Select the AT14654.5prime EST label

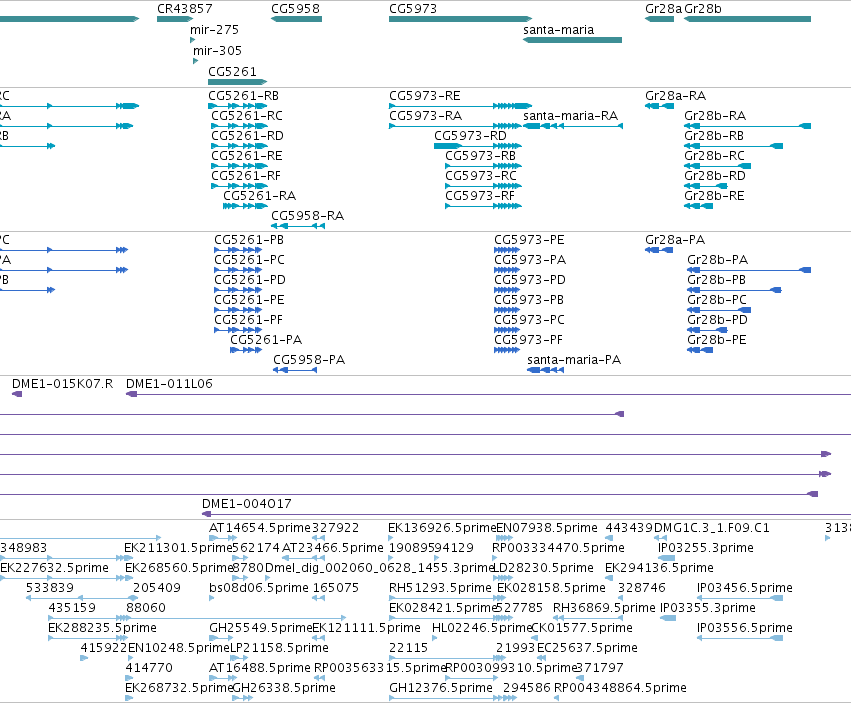pyautogui.click(x=260, y=528)
